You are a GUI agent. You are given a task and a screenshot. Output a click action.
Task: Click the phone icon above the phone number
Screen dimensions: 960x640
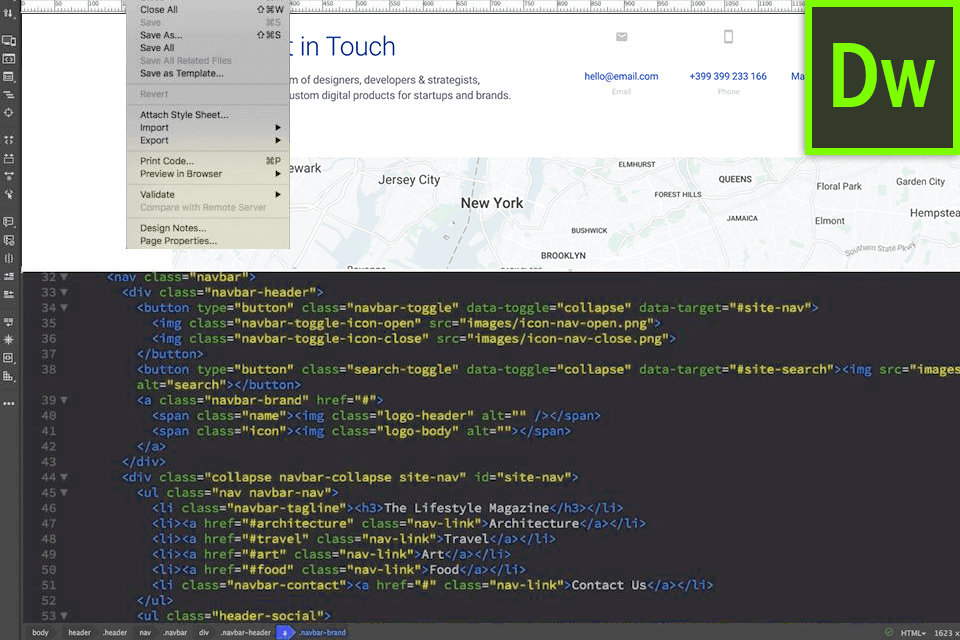(728, 37)
